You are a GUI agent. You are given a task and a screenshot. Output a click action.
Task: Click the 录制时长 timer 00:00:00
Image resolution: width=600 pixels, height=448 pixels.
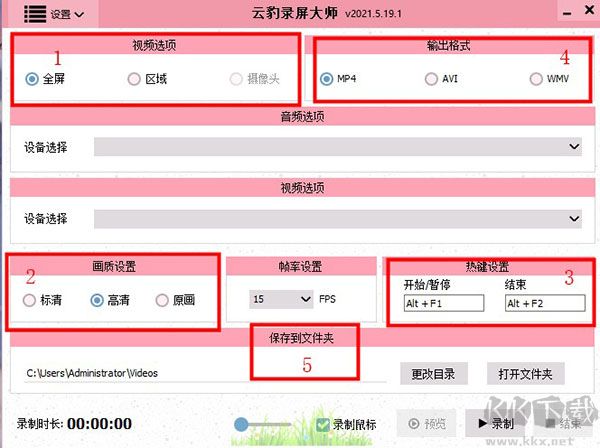tap(99, 424)
